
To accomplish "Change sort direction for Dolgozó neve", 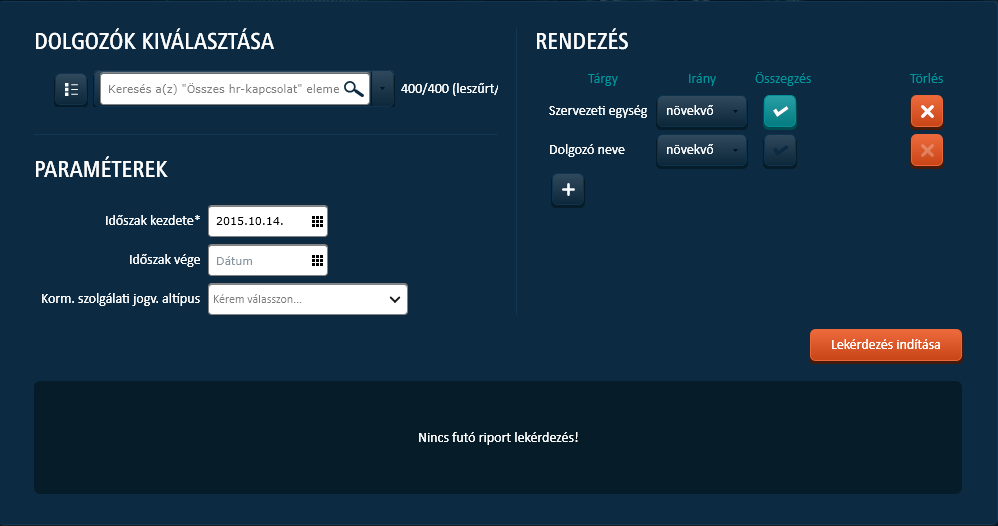I will pyautogui.click(x=701, y=150).
